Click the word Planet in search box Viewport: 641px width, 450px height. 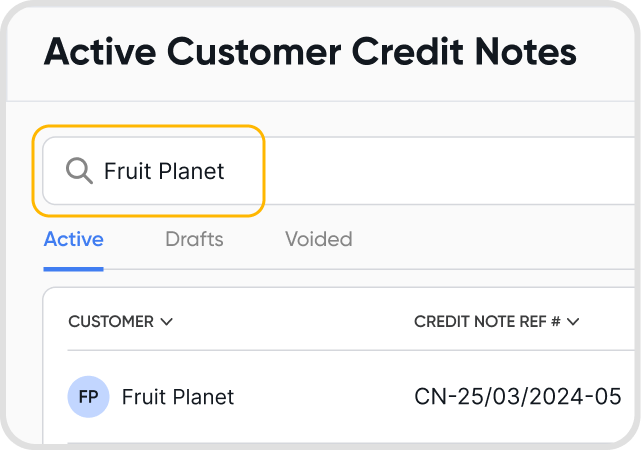click(x=195, y=171)
